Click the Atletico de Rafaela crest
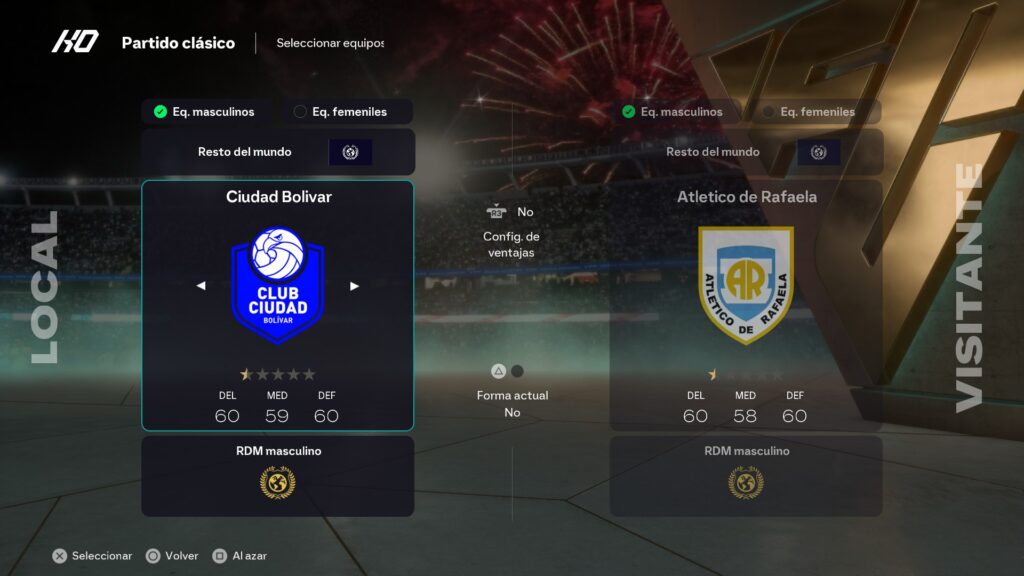 coord(746,285)
